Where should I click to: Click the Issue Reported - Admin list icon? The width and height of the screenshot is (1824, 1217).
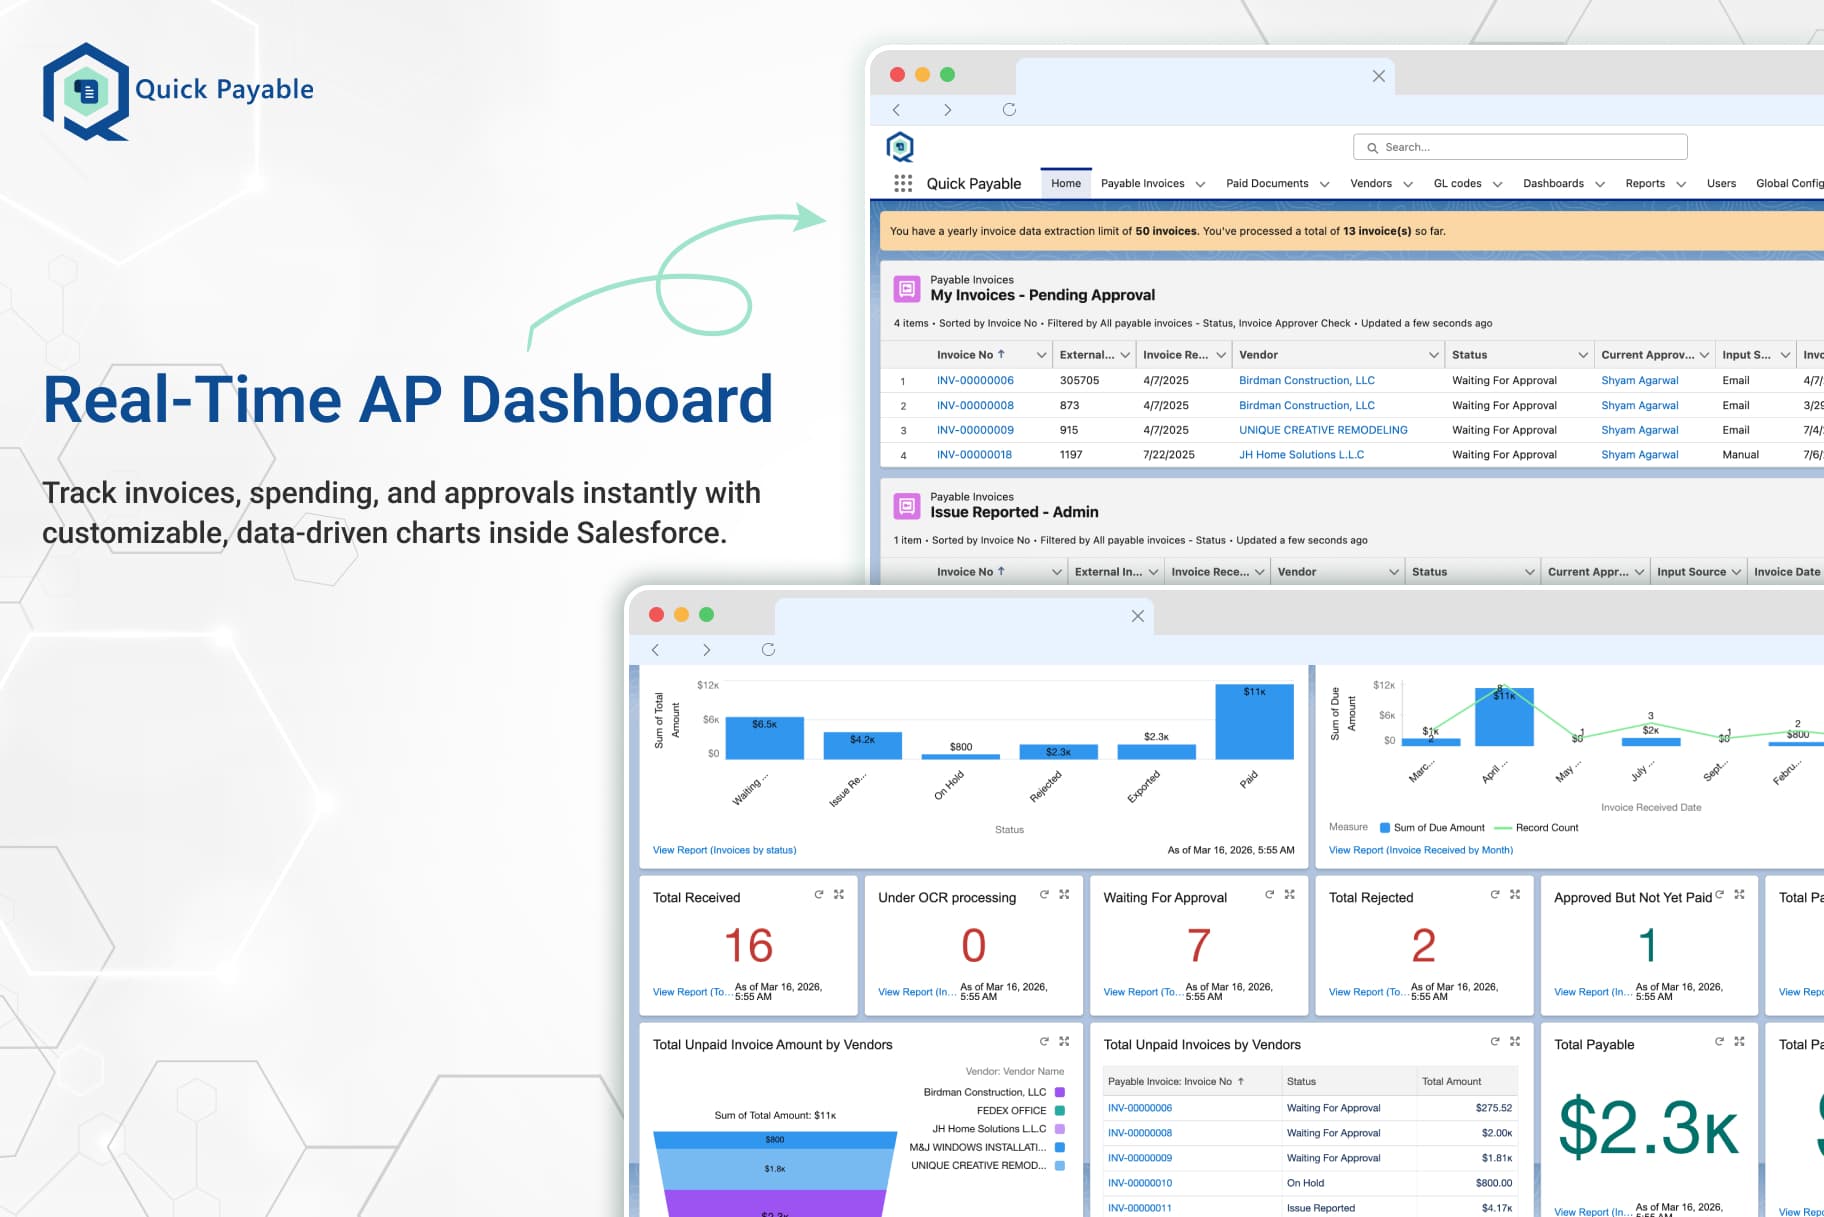[x=907, y=506]
